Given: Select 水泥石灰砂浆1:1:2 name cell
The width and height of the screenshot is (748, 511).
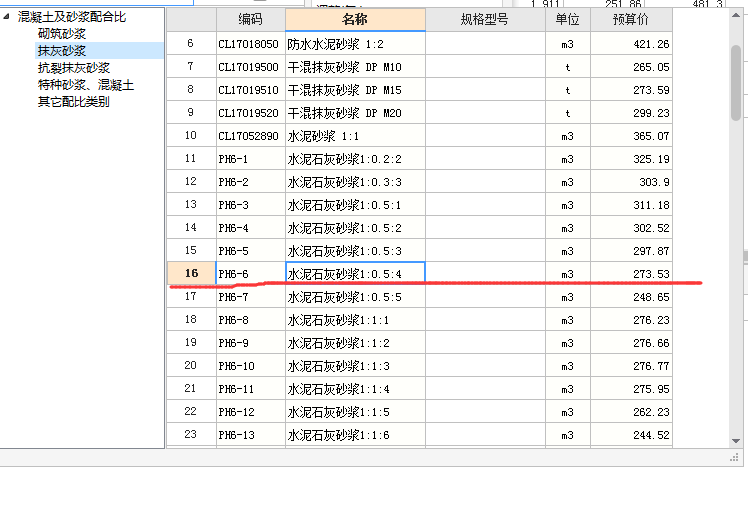Looking at the screenshot, I should (x=355, y=343).
